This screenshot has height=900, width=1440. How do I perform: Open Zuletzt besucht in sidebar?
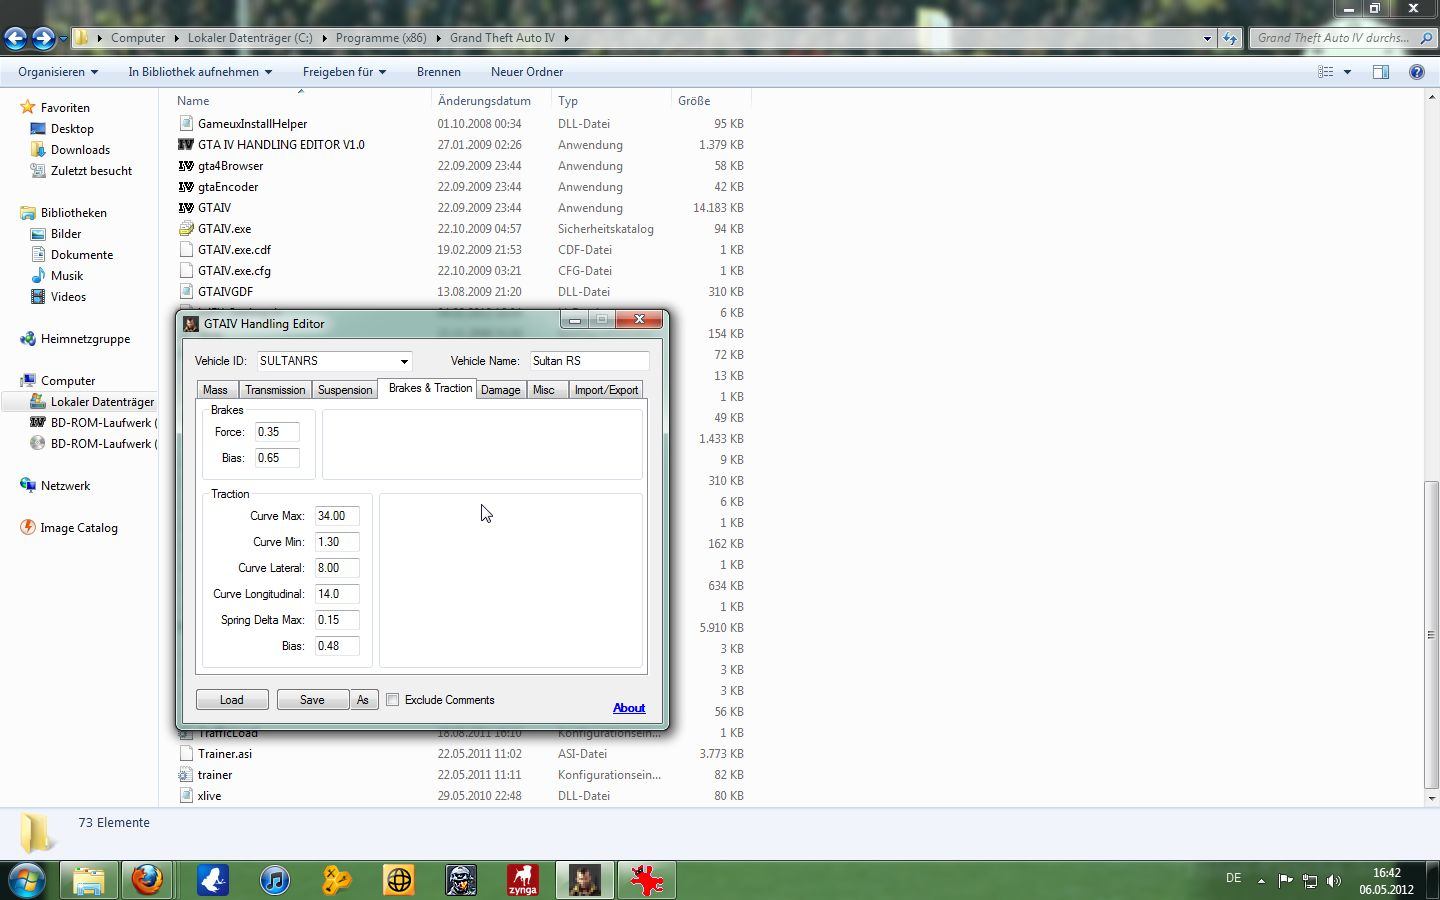(91, 171)
